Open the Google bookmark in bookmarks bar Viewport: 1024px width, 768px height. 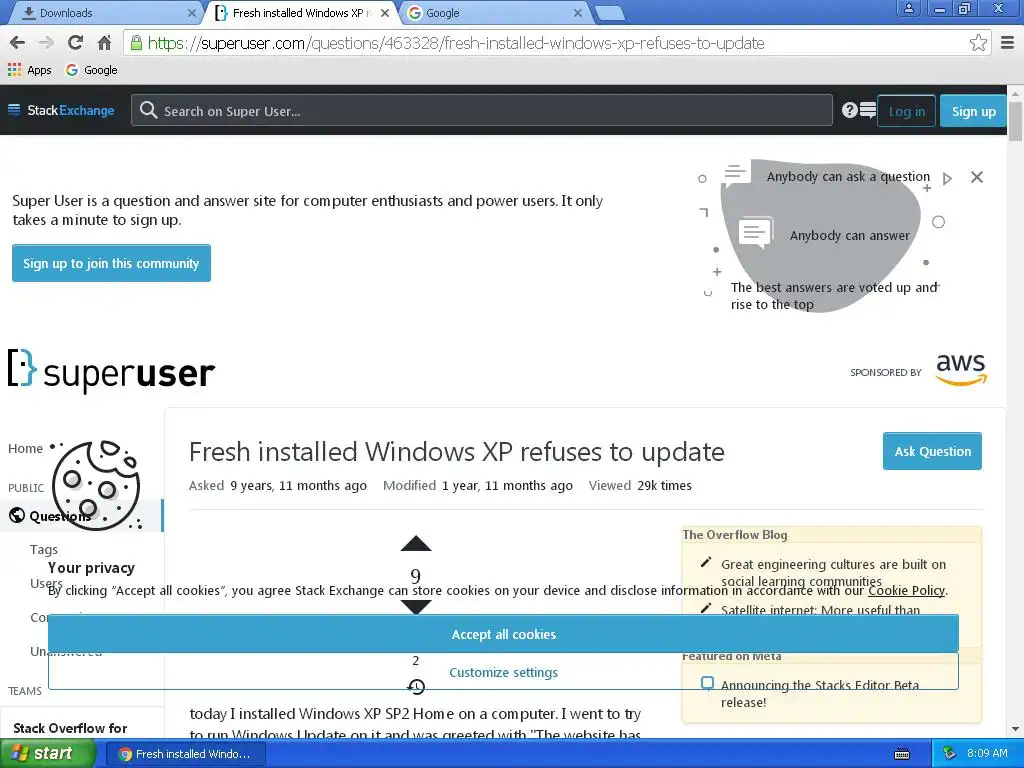(x=91, y=70)
